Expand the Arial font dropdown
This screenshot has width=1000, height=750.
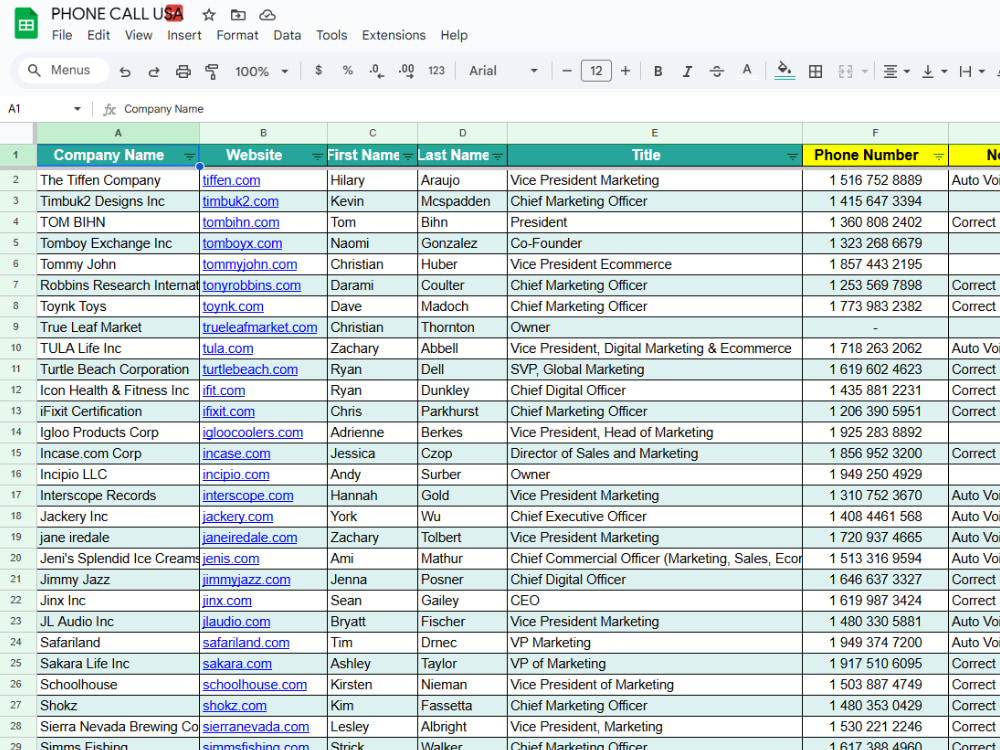pos(503,71)
